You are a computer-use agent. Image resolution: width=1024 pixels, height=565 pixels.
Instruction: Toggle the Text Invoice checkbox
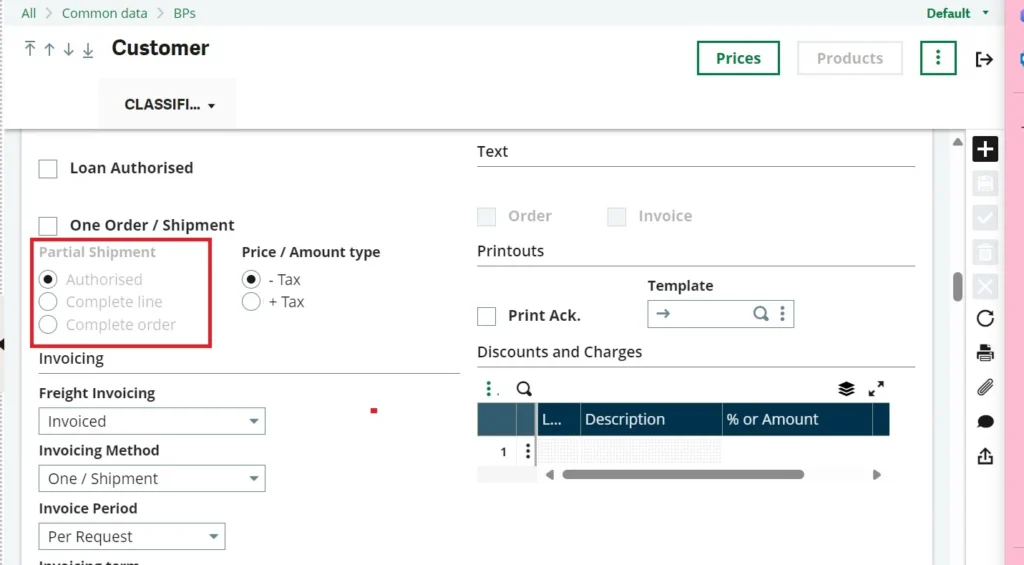(616, 217)
